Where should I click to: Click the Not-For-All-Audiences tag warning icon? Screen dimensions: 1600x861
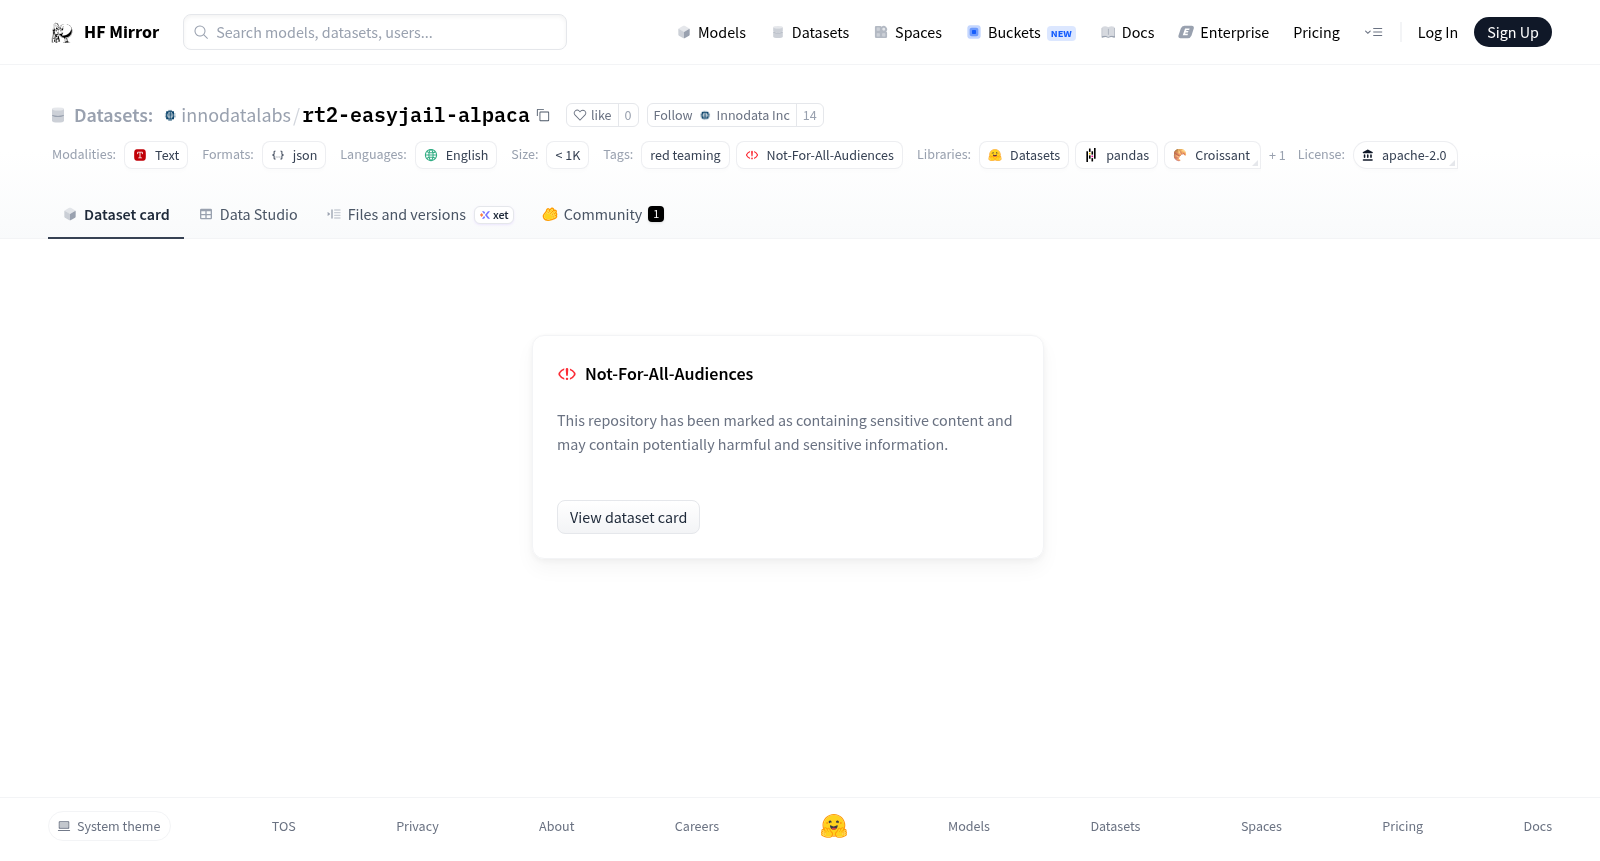(752, 155)
